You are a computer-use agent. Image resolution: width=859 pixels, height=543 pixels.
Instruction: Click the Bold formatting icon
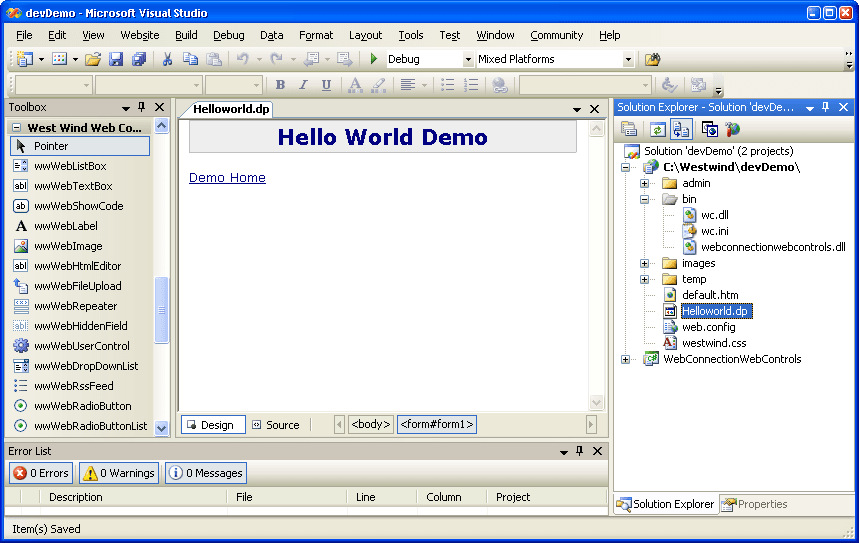pyautogui.click(x=280, y=85)
